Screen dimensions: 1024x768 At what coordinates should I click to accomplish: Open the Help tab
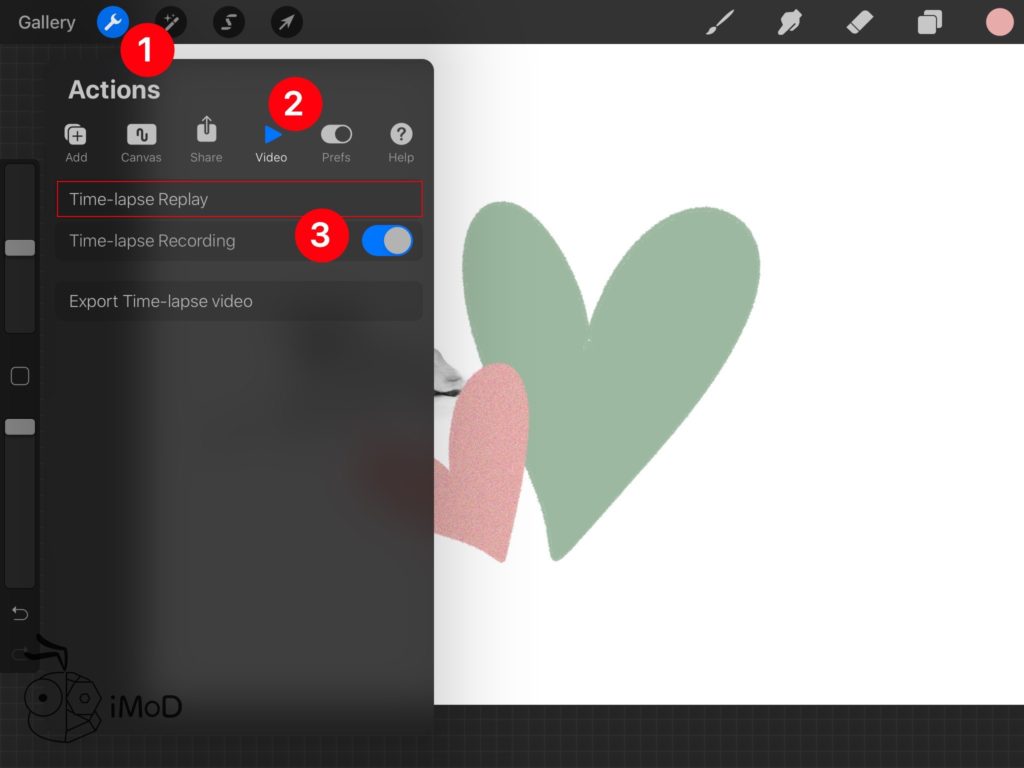point(401,143)
